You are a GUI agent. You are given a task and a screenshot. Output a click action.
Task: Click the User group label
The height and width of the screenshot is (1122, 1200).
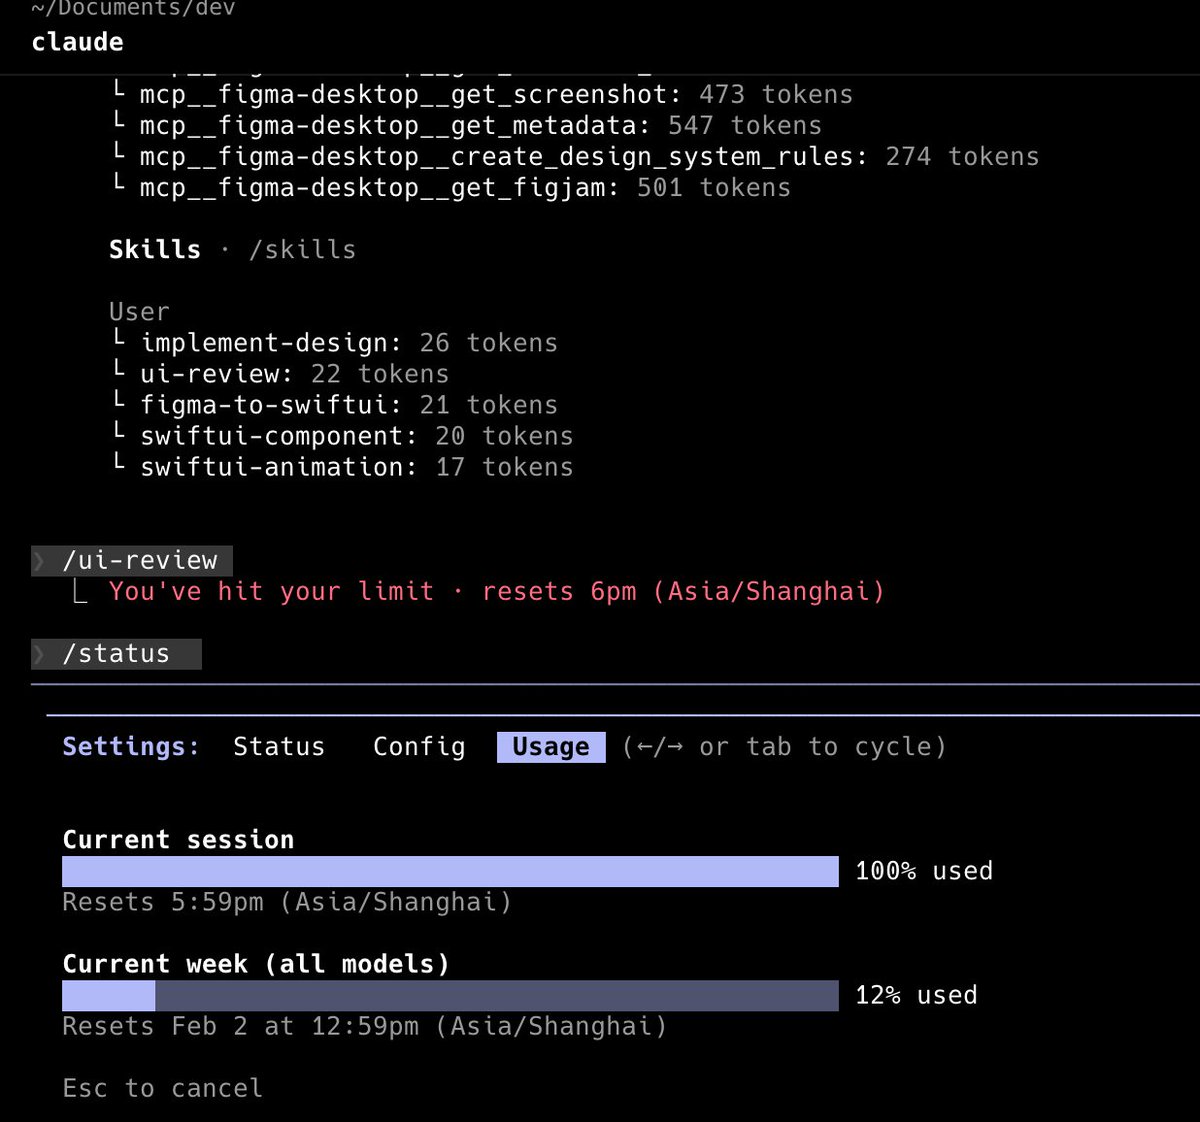tap(139, 312)
